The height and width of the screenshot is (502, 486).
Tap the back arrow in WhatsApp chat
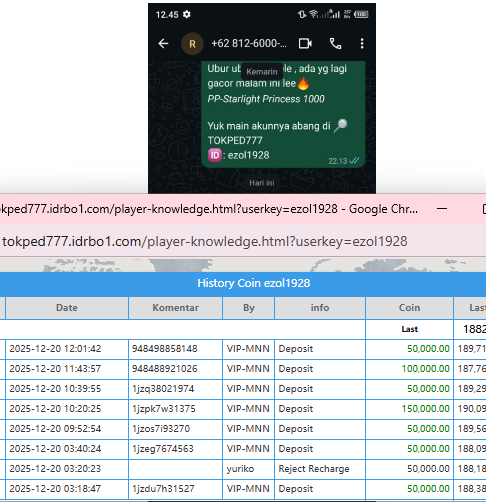163,43
